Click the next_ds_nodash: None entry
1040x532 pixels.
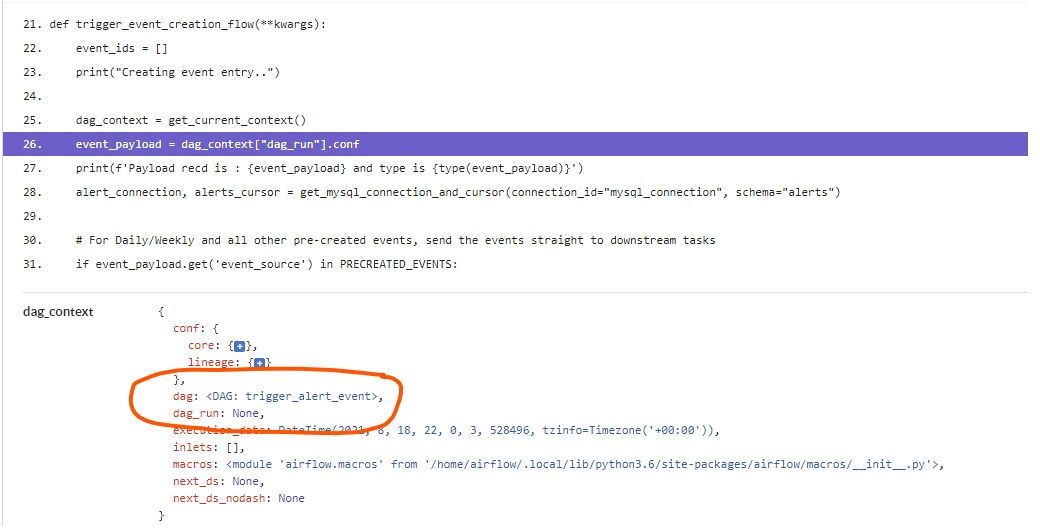coord(239,498)
